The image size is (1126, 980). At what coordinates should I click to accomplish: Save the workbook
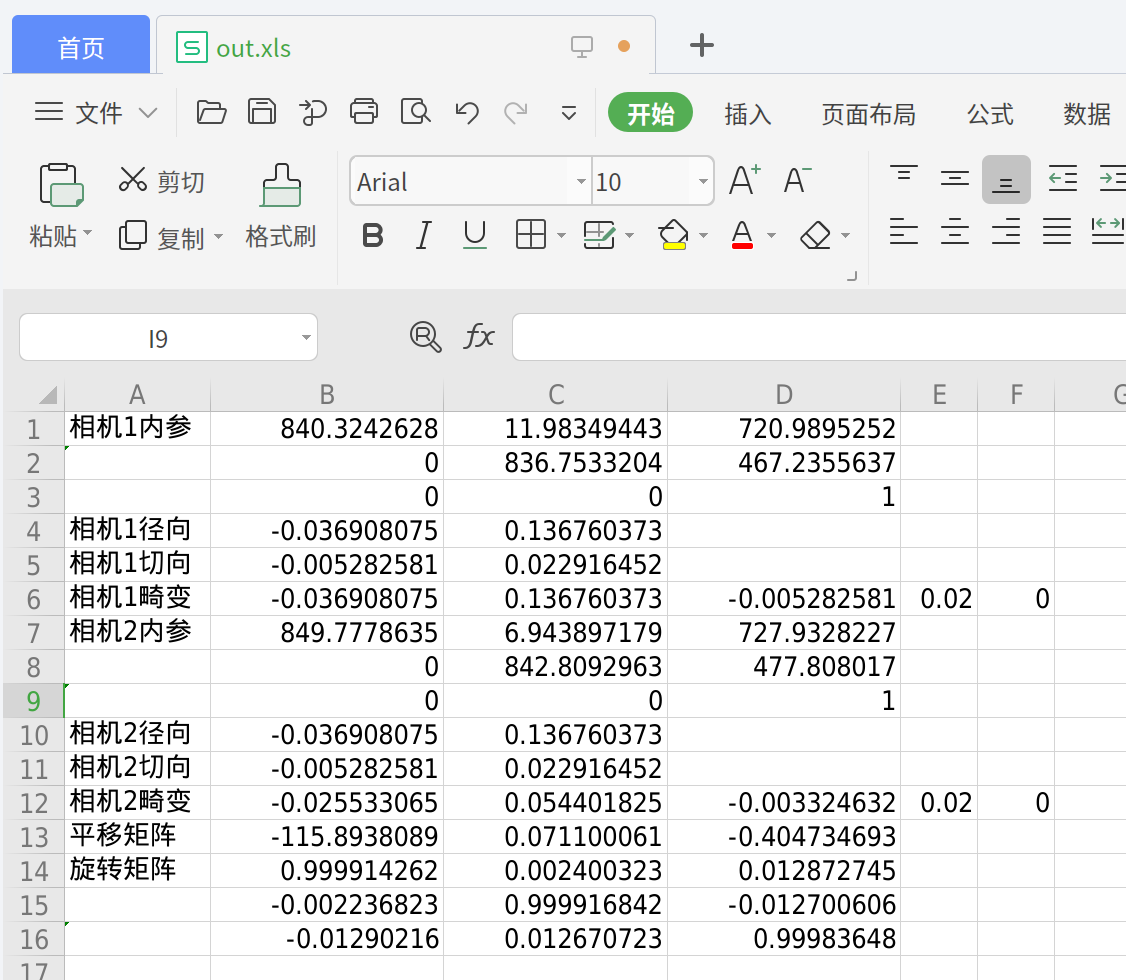coord(261,112)
